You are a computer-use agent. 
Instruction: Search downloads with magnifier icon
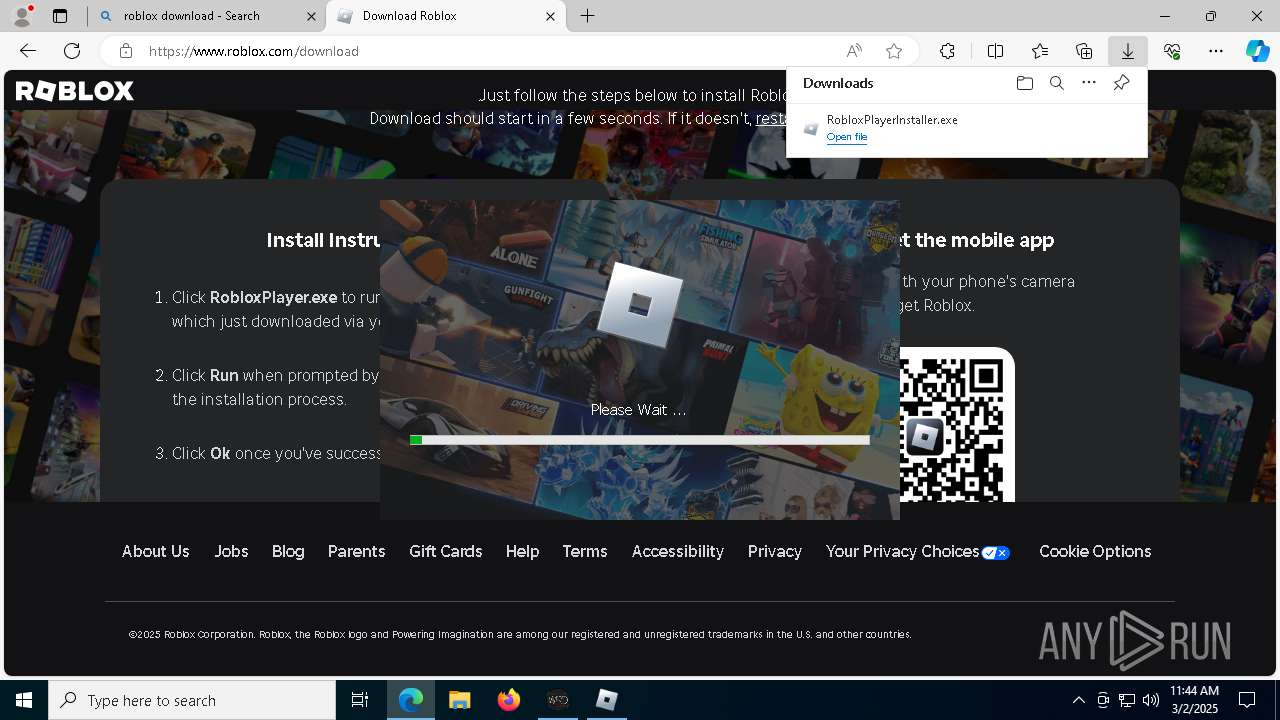[x=1056, y=83]
